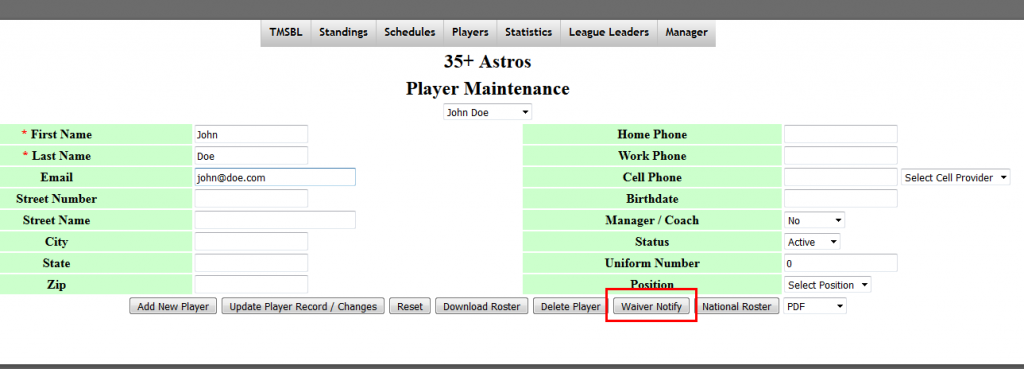Click Update Player Record / Changes
1024x369 pixels.
(x=303, y=307)
